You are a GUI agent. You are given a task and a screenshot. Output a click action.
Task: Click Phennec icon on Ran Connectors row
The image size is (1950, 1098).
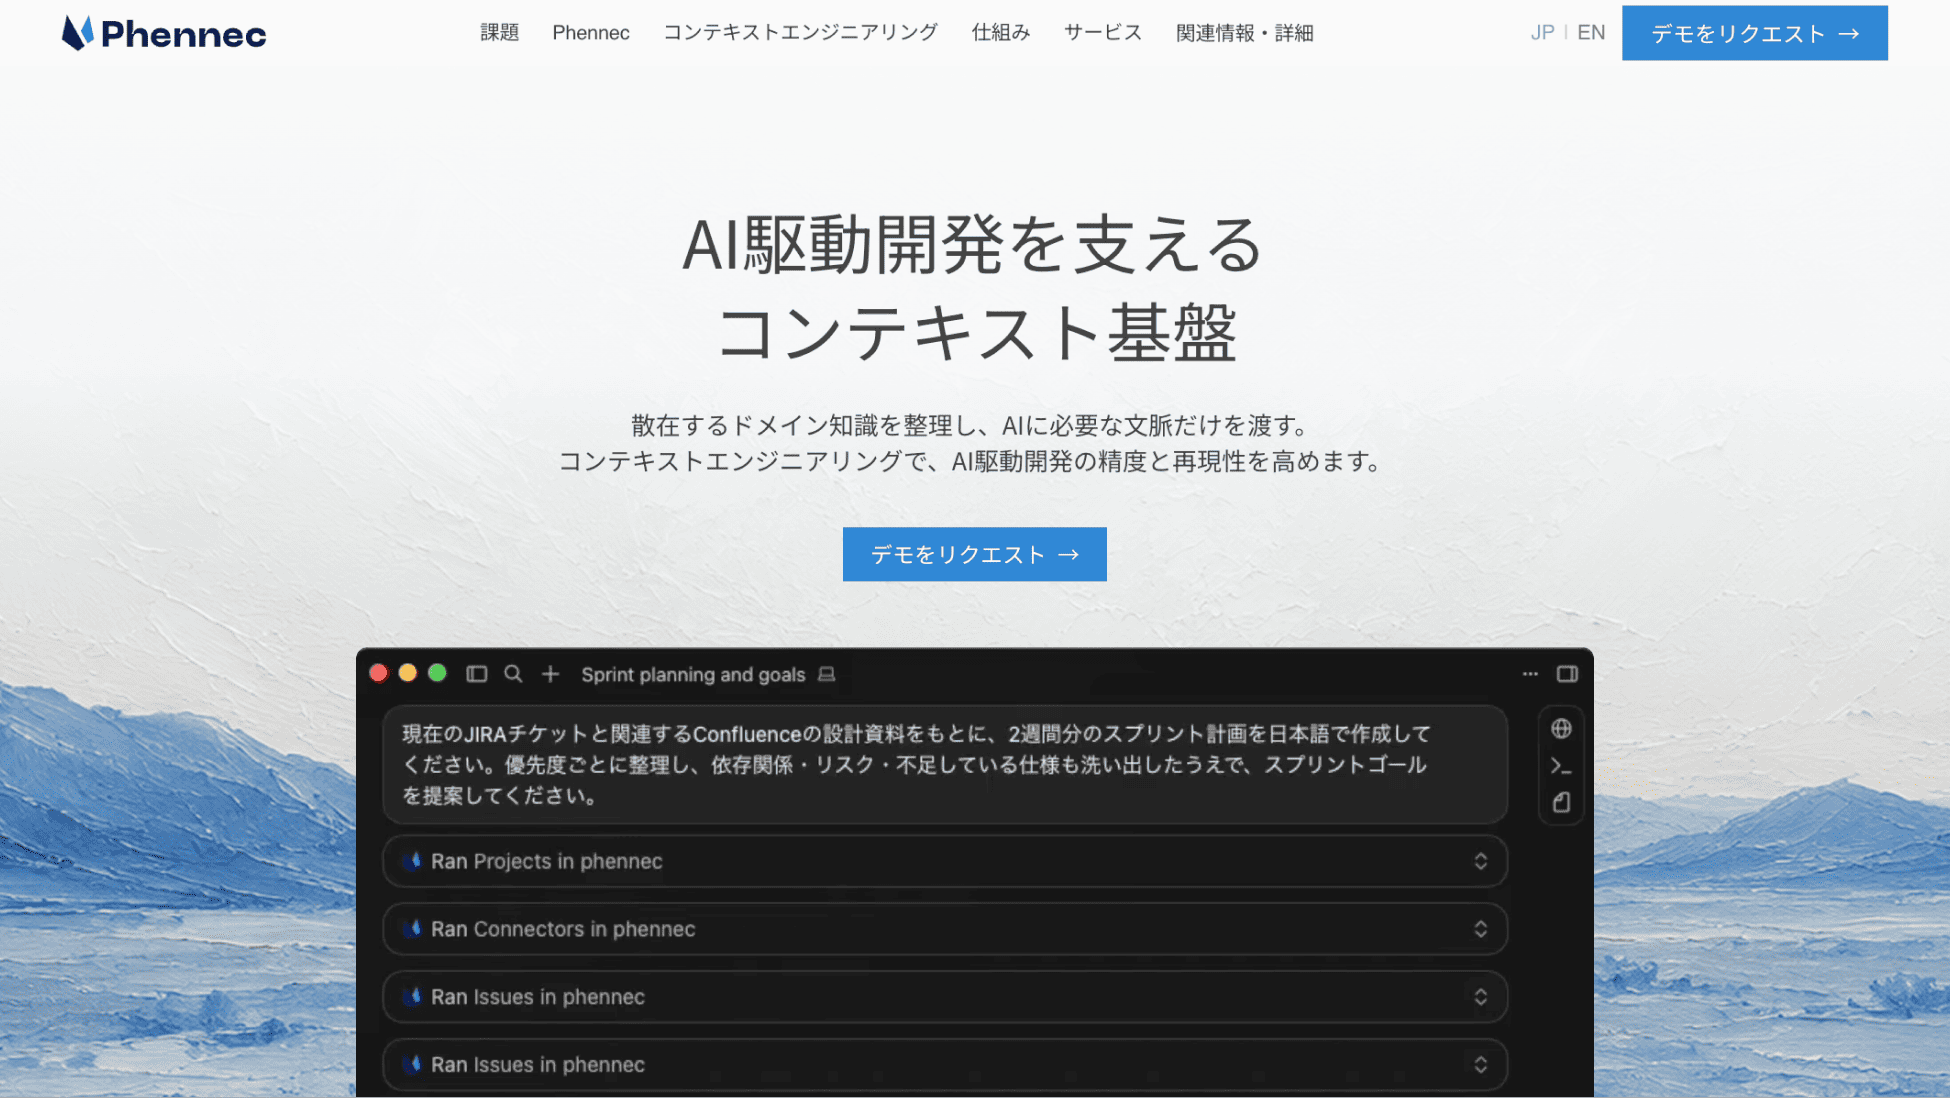(x=412, y=929)
